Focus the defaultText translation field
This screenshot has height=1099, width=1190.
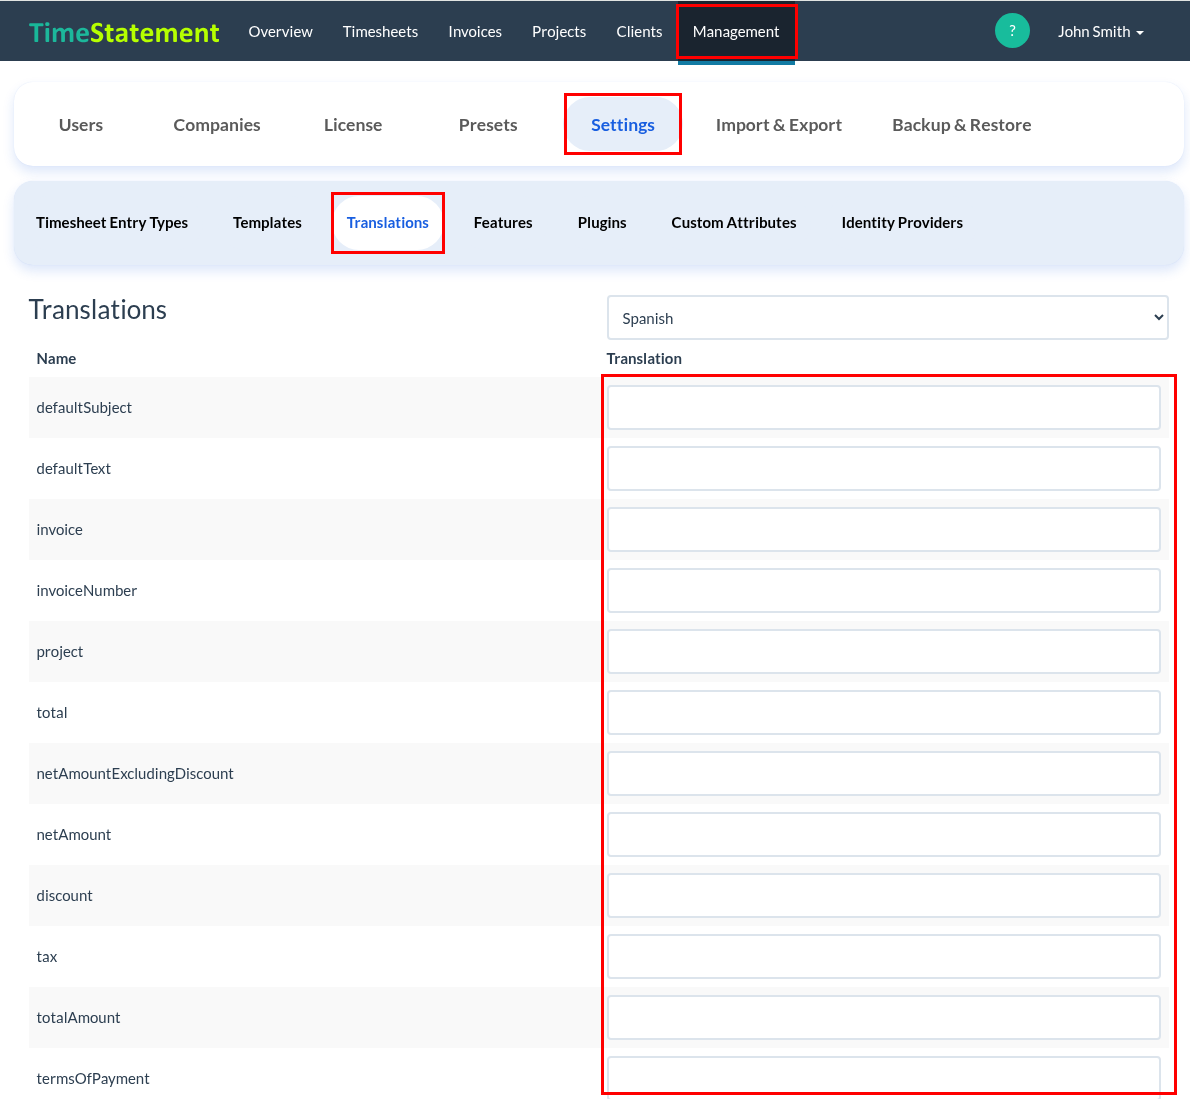[x=883, y=468]
